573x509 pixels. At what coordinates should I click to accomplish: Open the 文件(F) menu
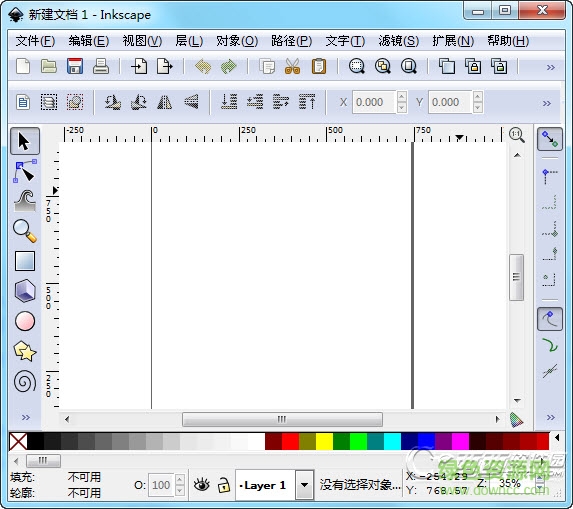coord(35,41)
